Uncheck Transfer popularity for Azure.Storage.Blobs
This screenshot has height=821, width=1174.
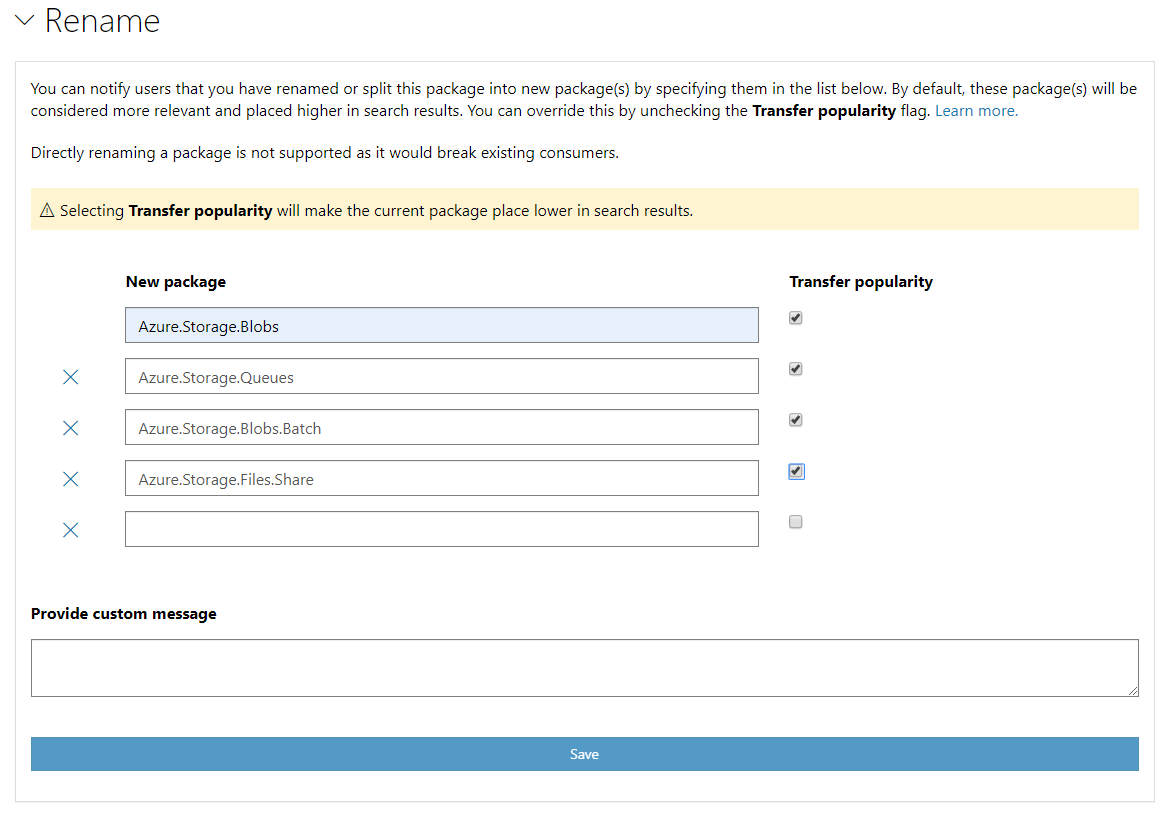795,318
